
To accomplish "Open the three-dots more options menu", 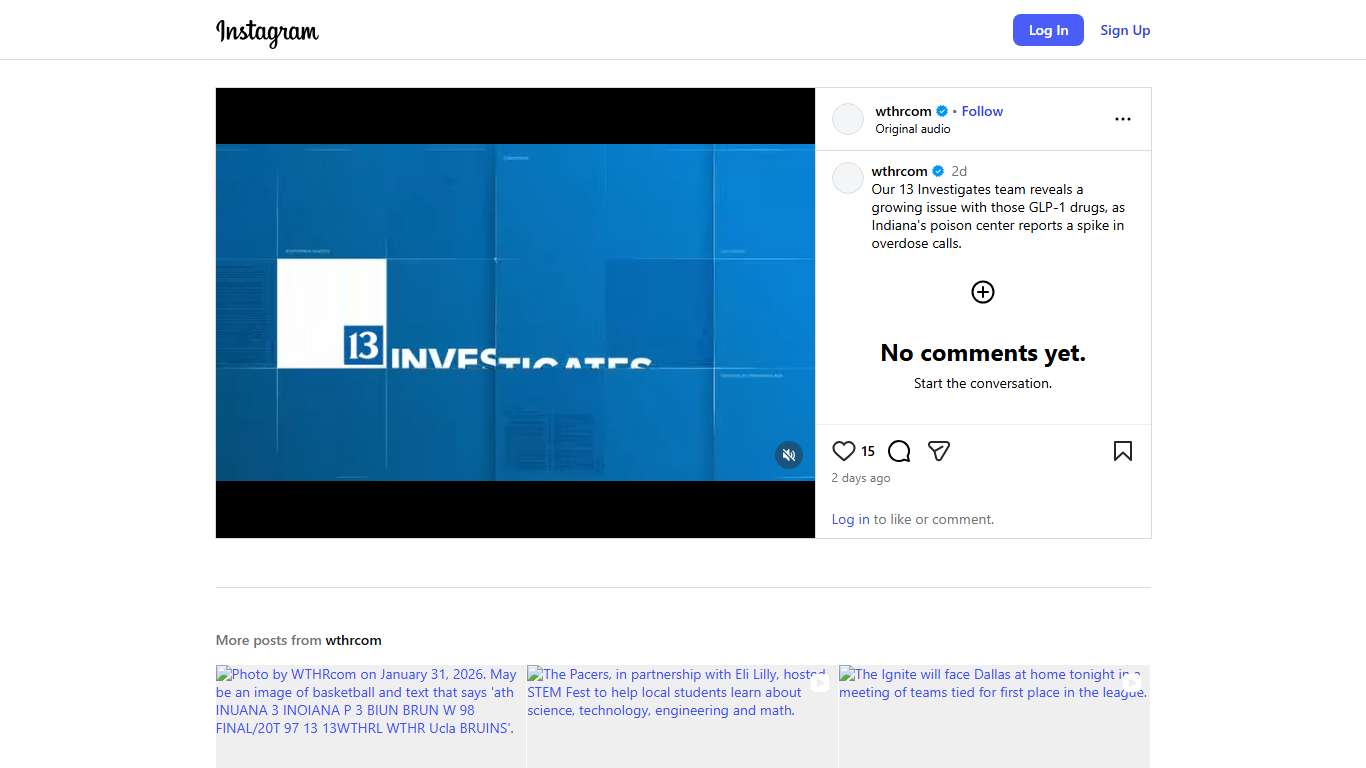I will click(1123, 119).
